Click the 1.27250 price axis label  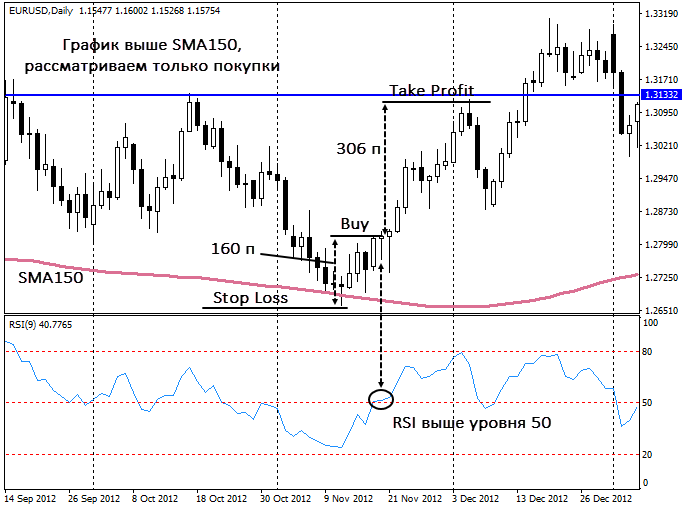(x=662, y=277)
